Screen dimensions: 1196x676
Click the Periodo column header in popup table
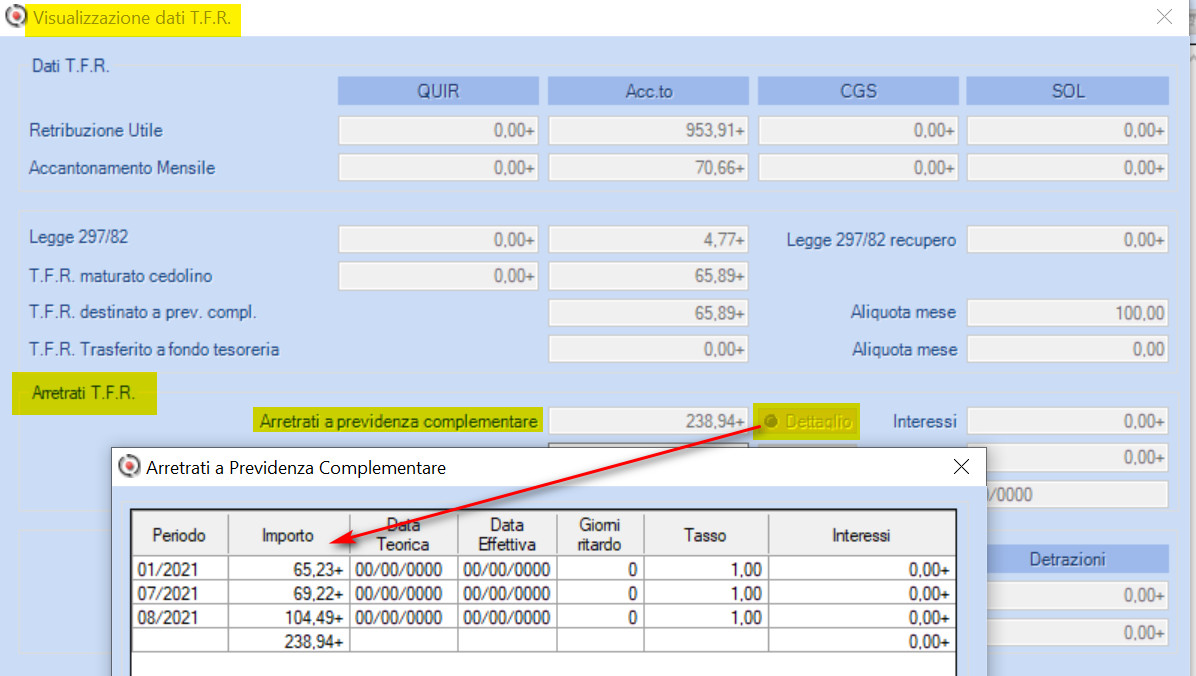pyautogui.click(x=179, y=535)
